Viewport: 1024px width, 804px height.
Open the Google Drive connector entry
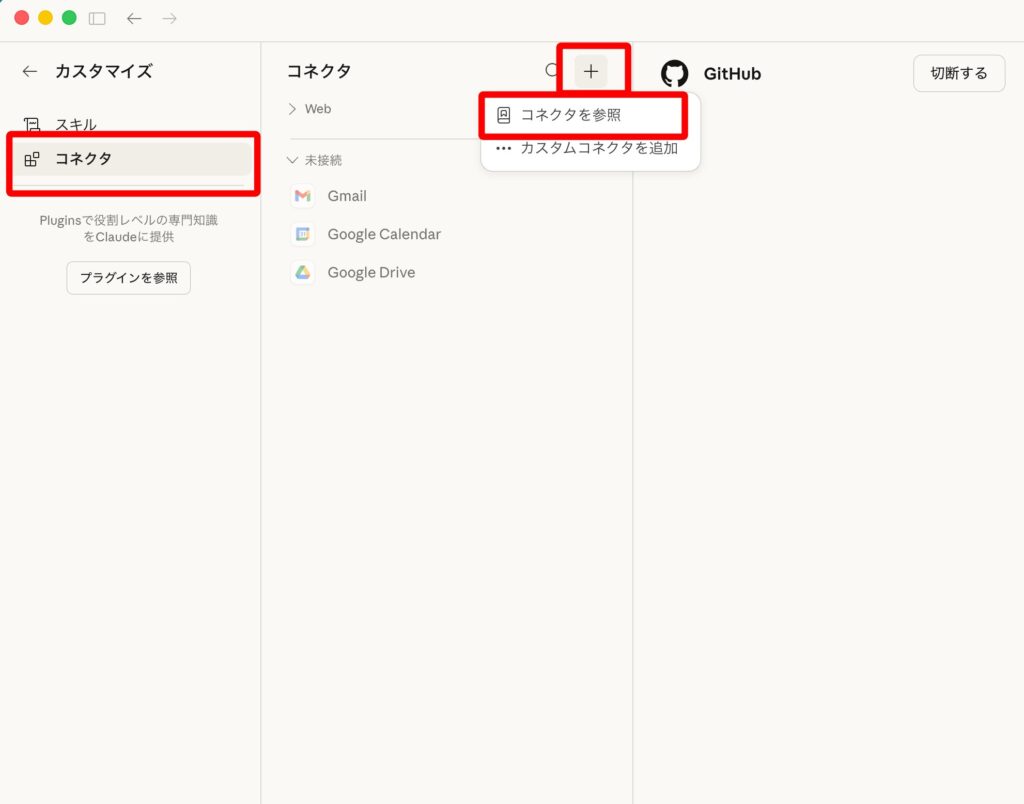pos(371,272)
